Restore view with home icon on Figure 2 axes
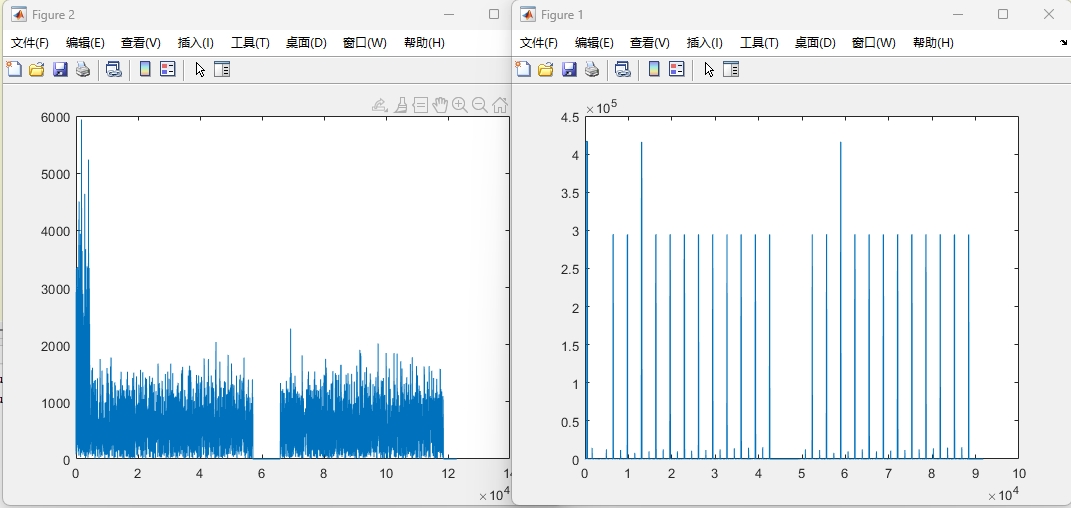This screenshot has width=1071, height=508. (500, 105)
